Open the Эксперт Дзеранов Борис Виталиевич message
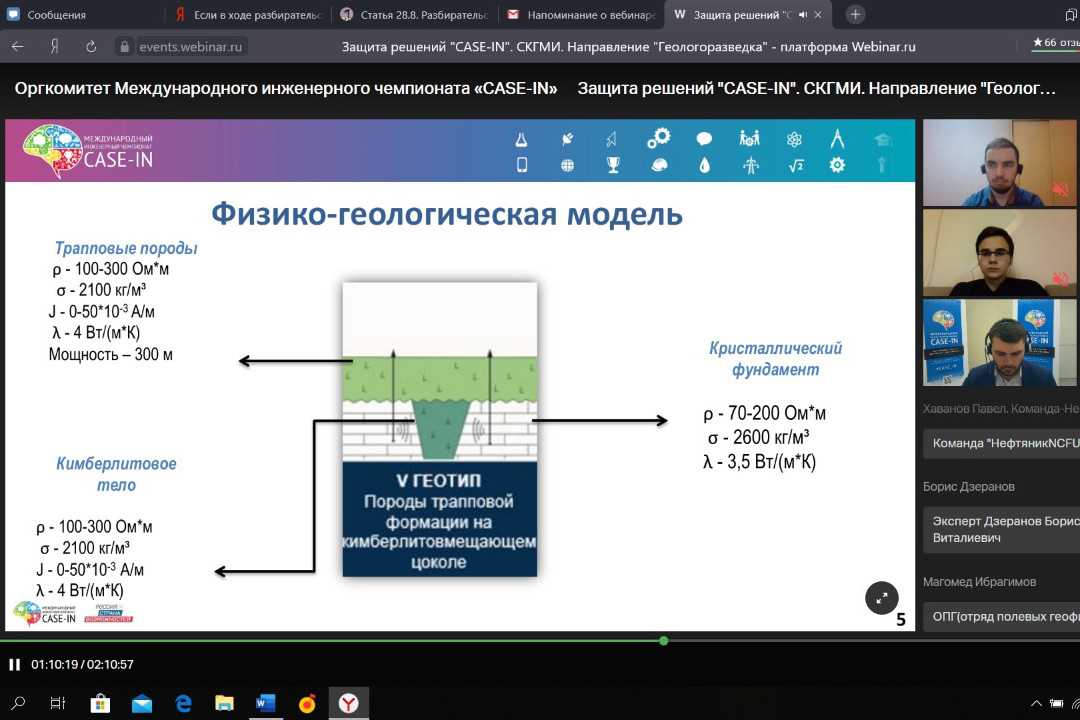The image size is (1080, 720). click(x=1001, y=530)
